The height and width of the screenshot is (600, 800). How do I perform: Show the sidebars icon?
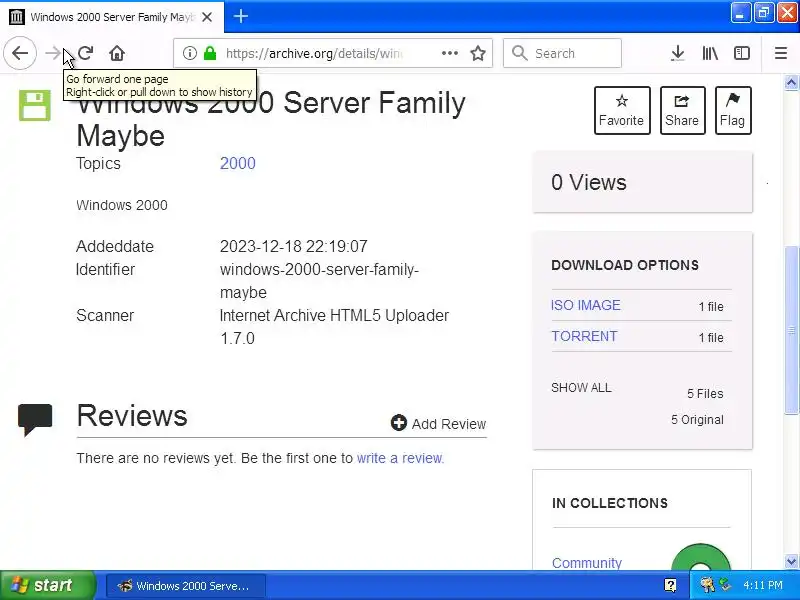741,53
